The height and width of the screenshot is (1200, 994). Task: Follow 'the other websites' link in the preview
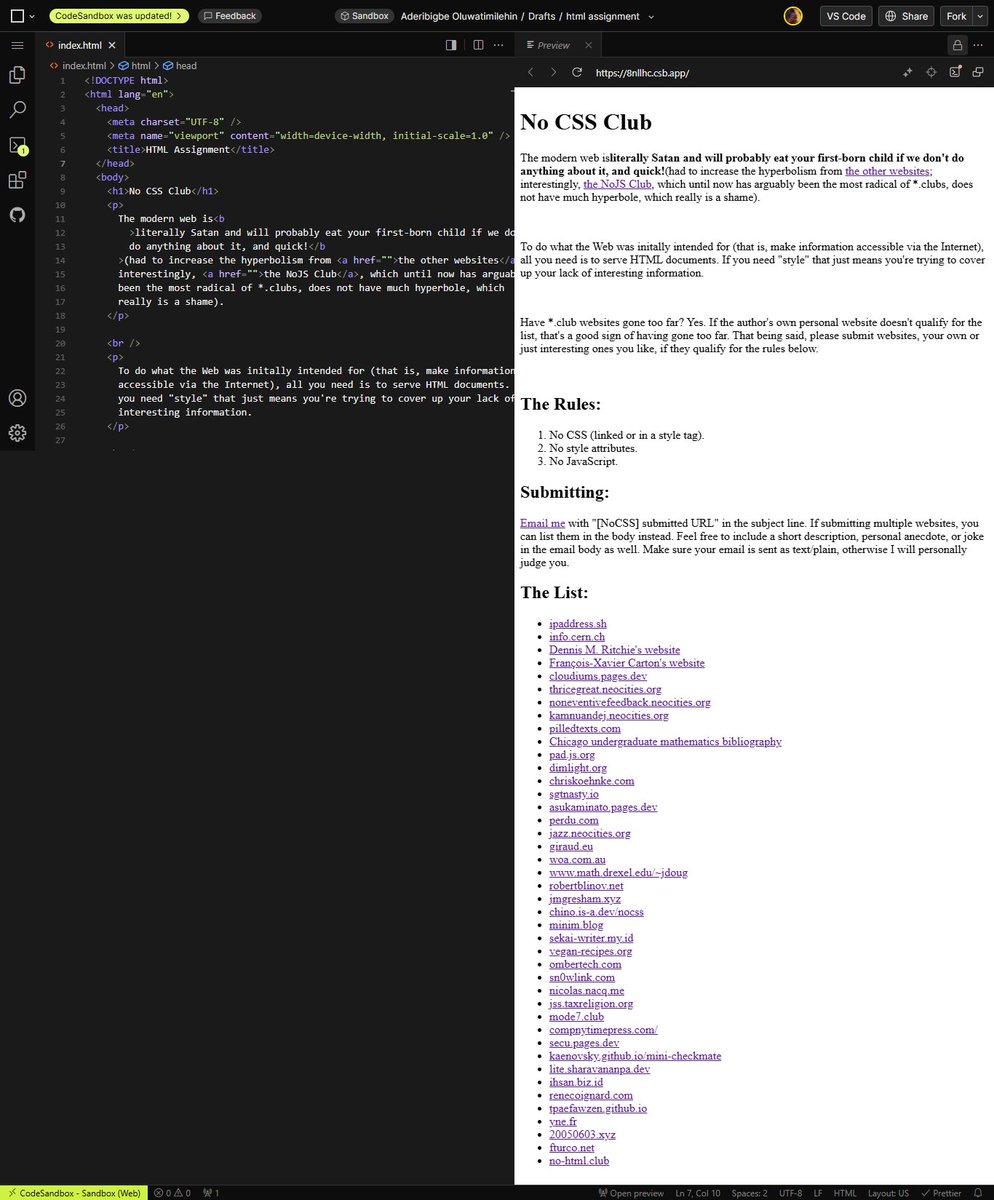pos(888,171)
